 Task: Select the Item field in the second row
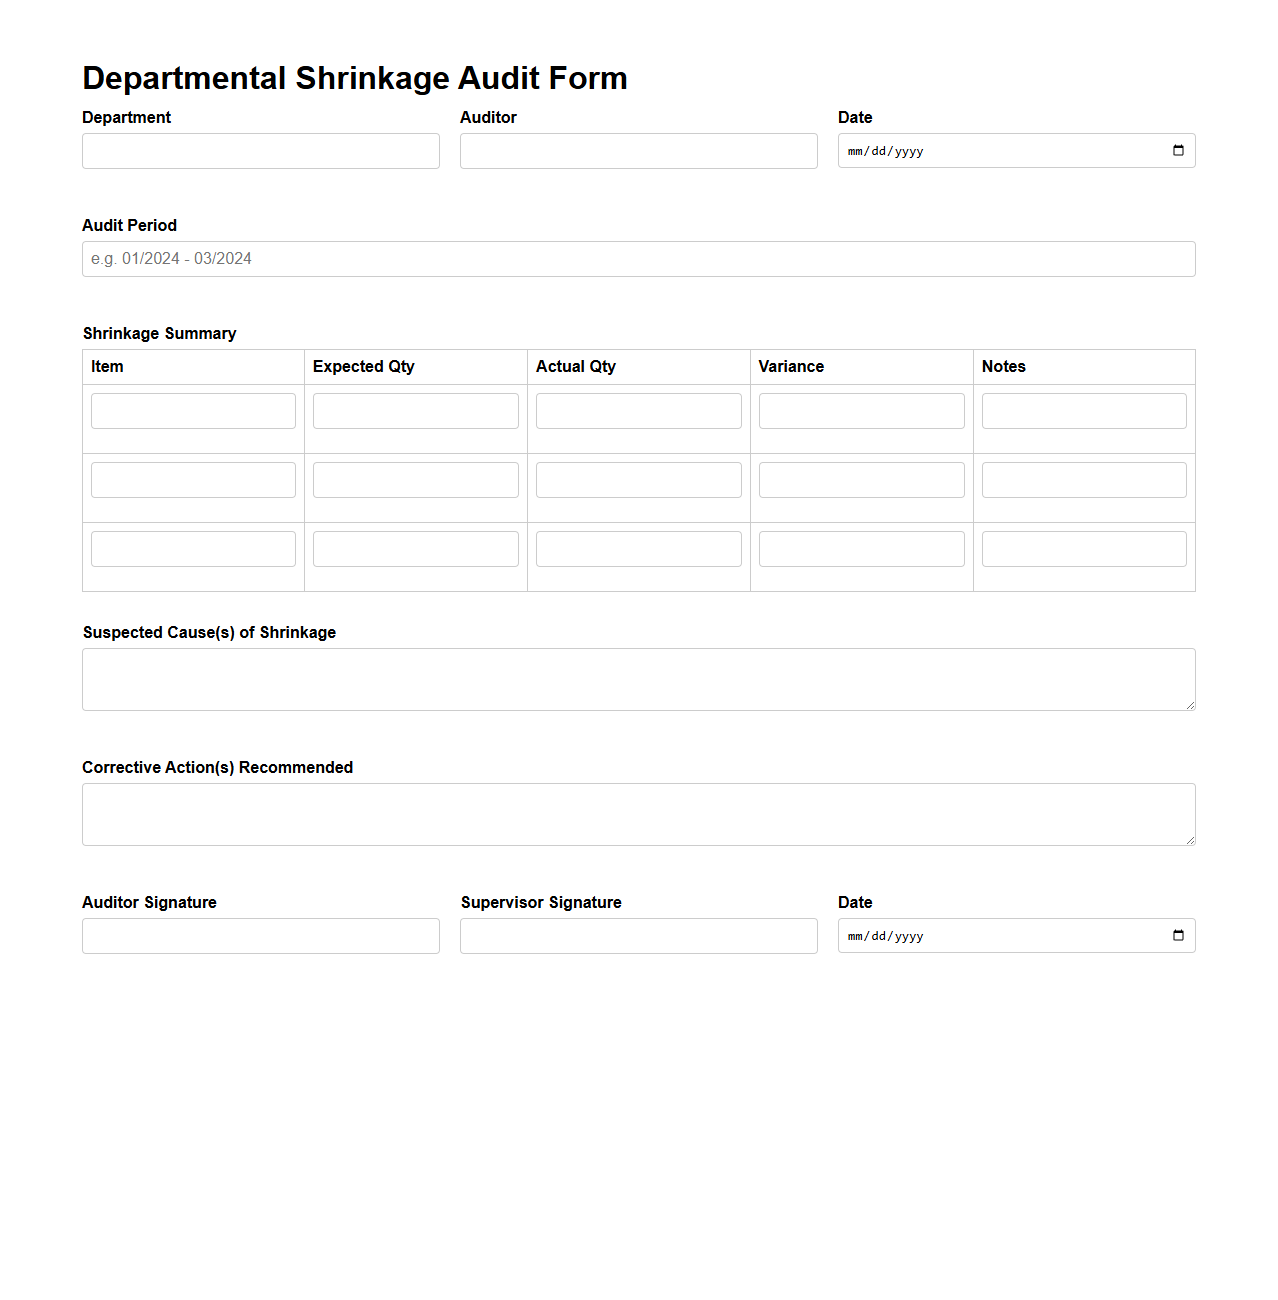click(x=192, y=479)
